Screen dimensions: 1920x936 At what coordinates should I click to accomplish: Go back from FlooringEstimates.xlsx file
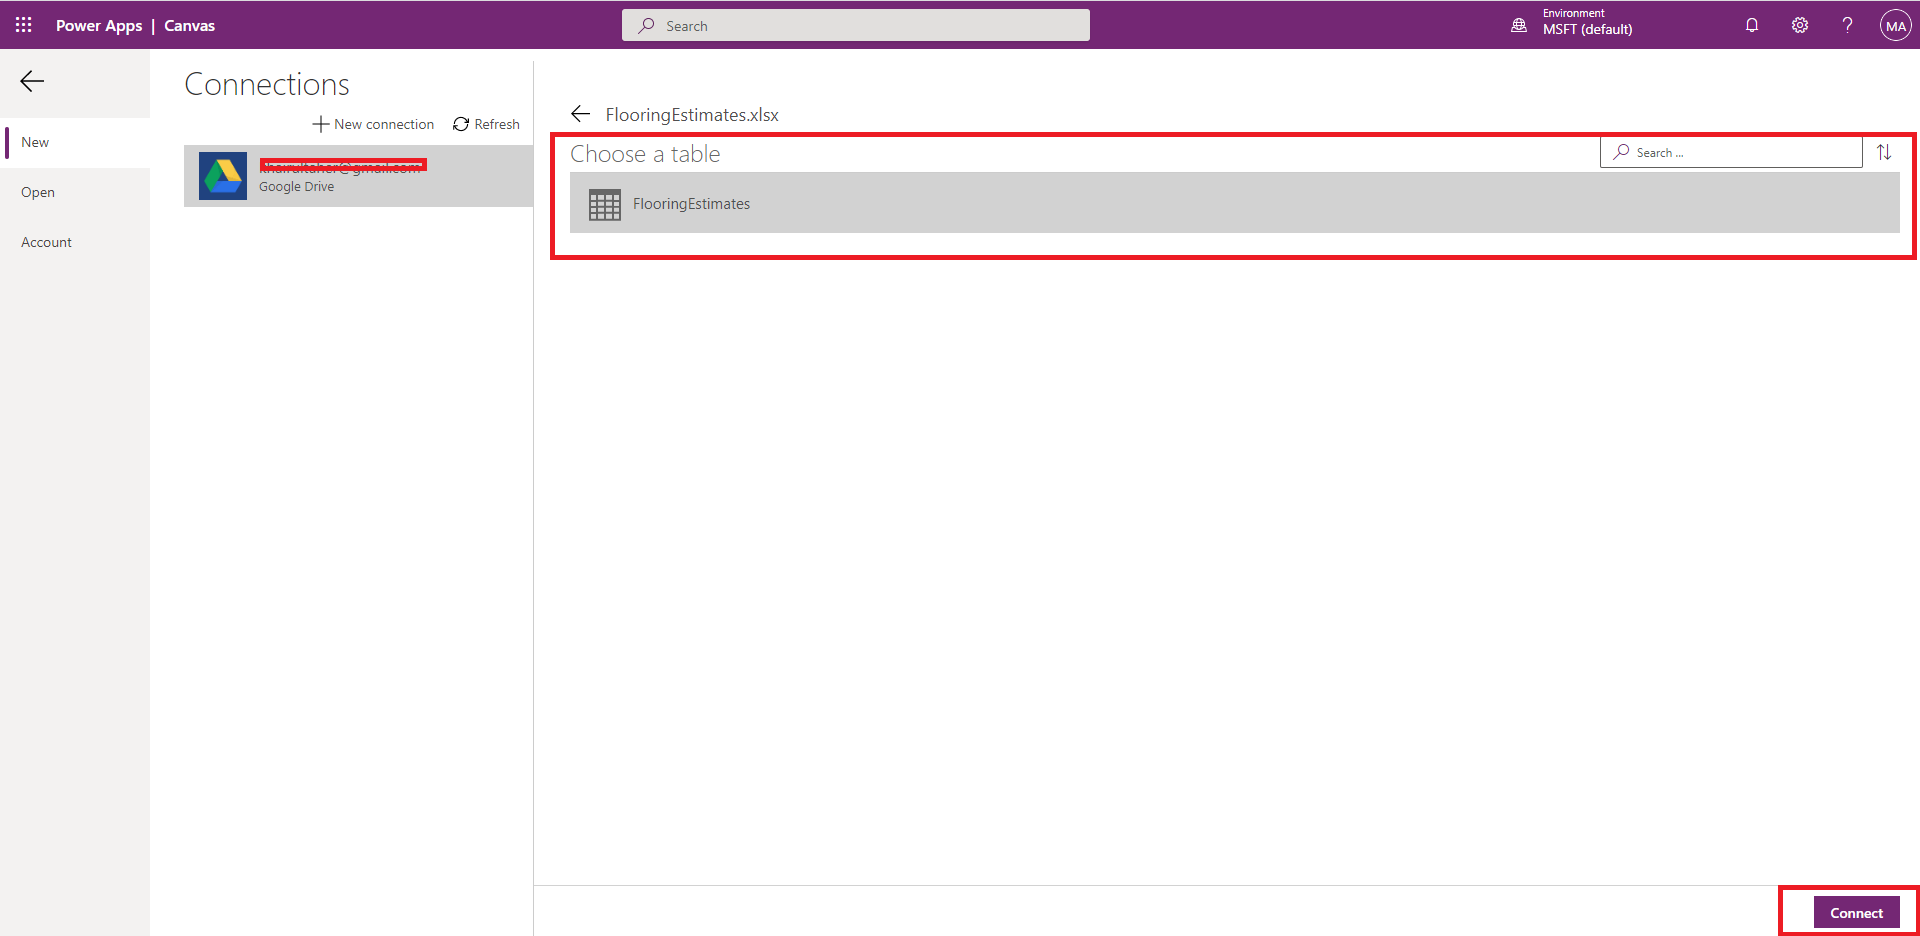click(581, 114)
